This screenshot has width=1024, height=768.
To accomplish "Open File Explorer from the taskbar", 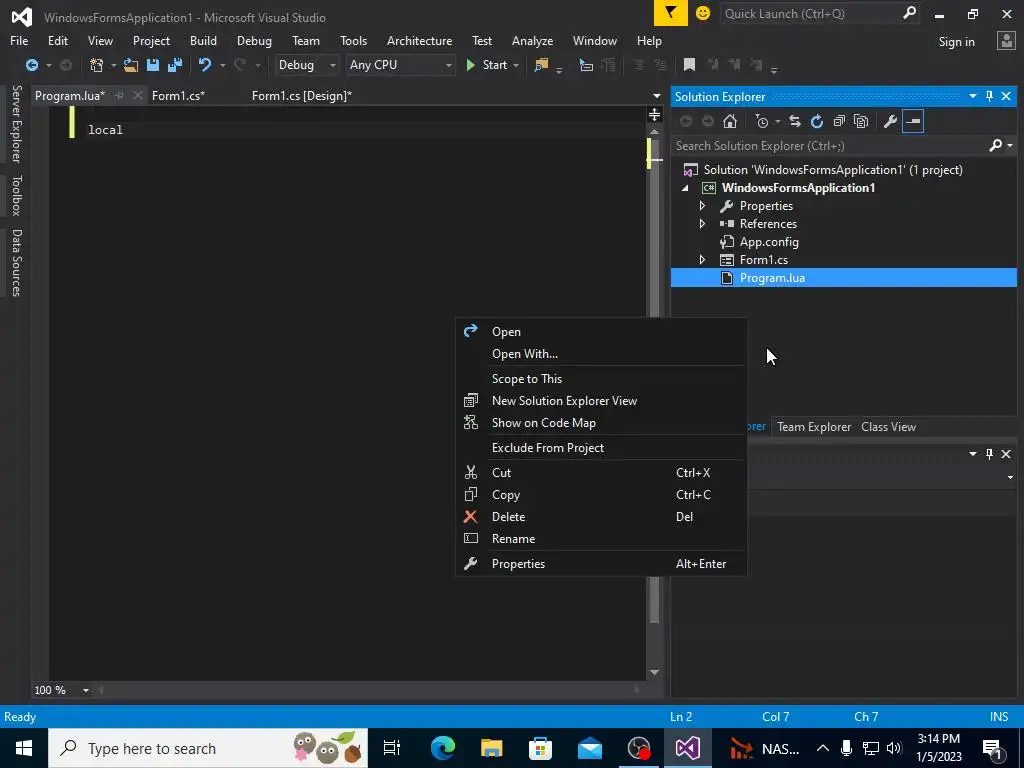I will pos(491,748).
